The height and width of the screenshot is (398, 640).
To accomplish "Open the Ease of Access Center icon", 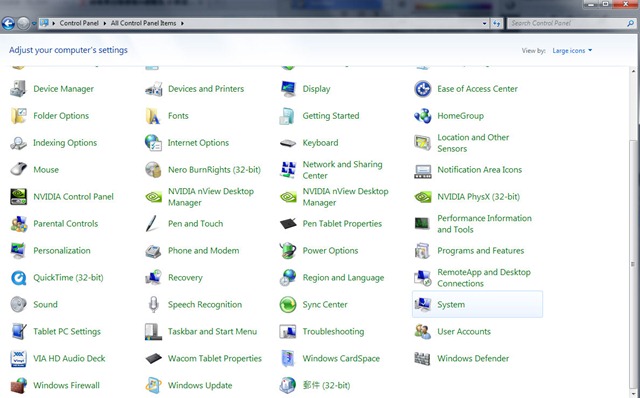I will 422,89.
